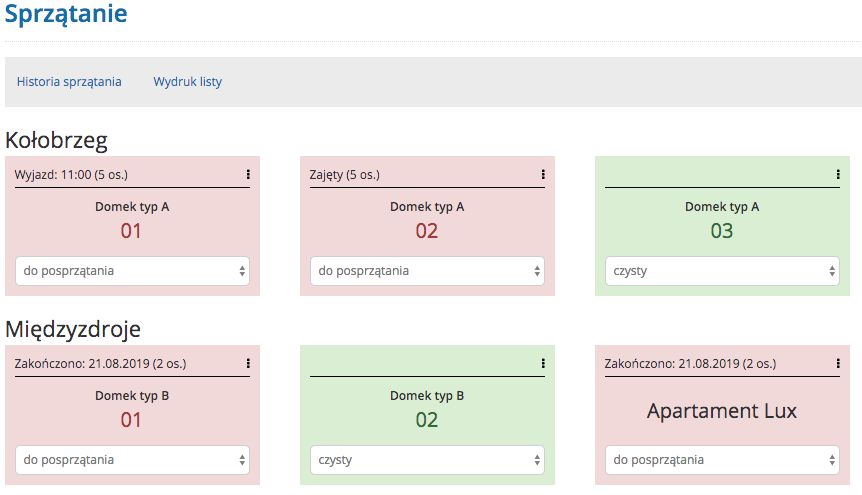This screenshot has height=495, width=862.
Task: Click the green 02 number in Międzyzdroje
Action: (427, 420)
